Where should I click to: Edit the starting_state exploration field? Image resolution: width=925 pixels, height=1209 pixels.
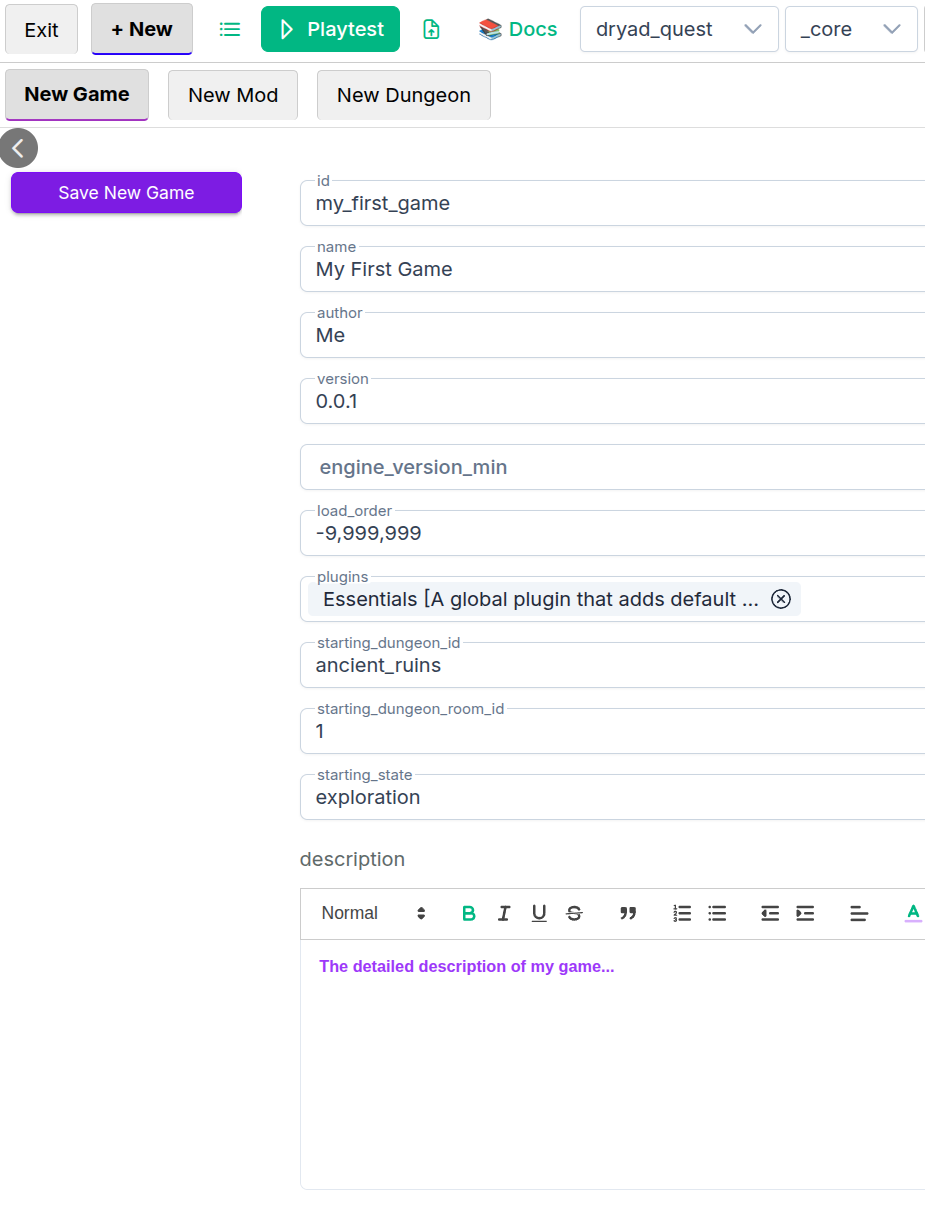[612, 797]
